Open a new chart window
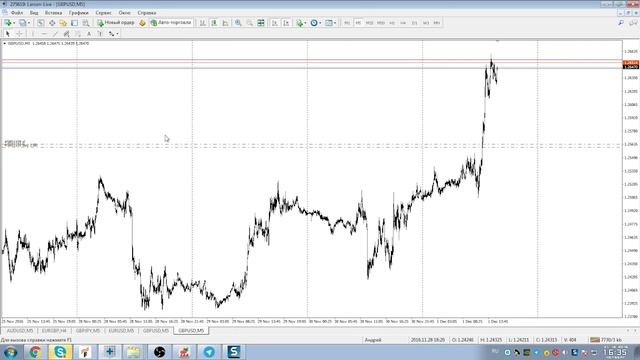This screenshot has height=360, width=640. click(7, 23)
